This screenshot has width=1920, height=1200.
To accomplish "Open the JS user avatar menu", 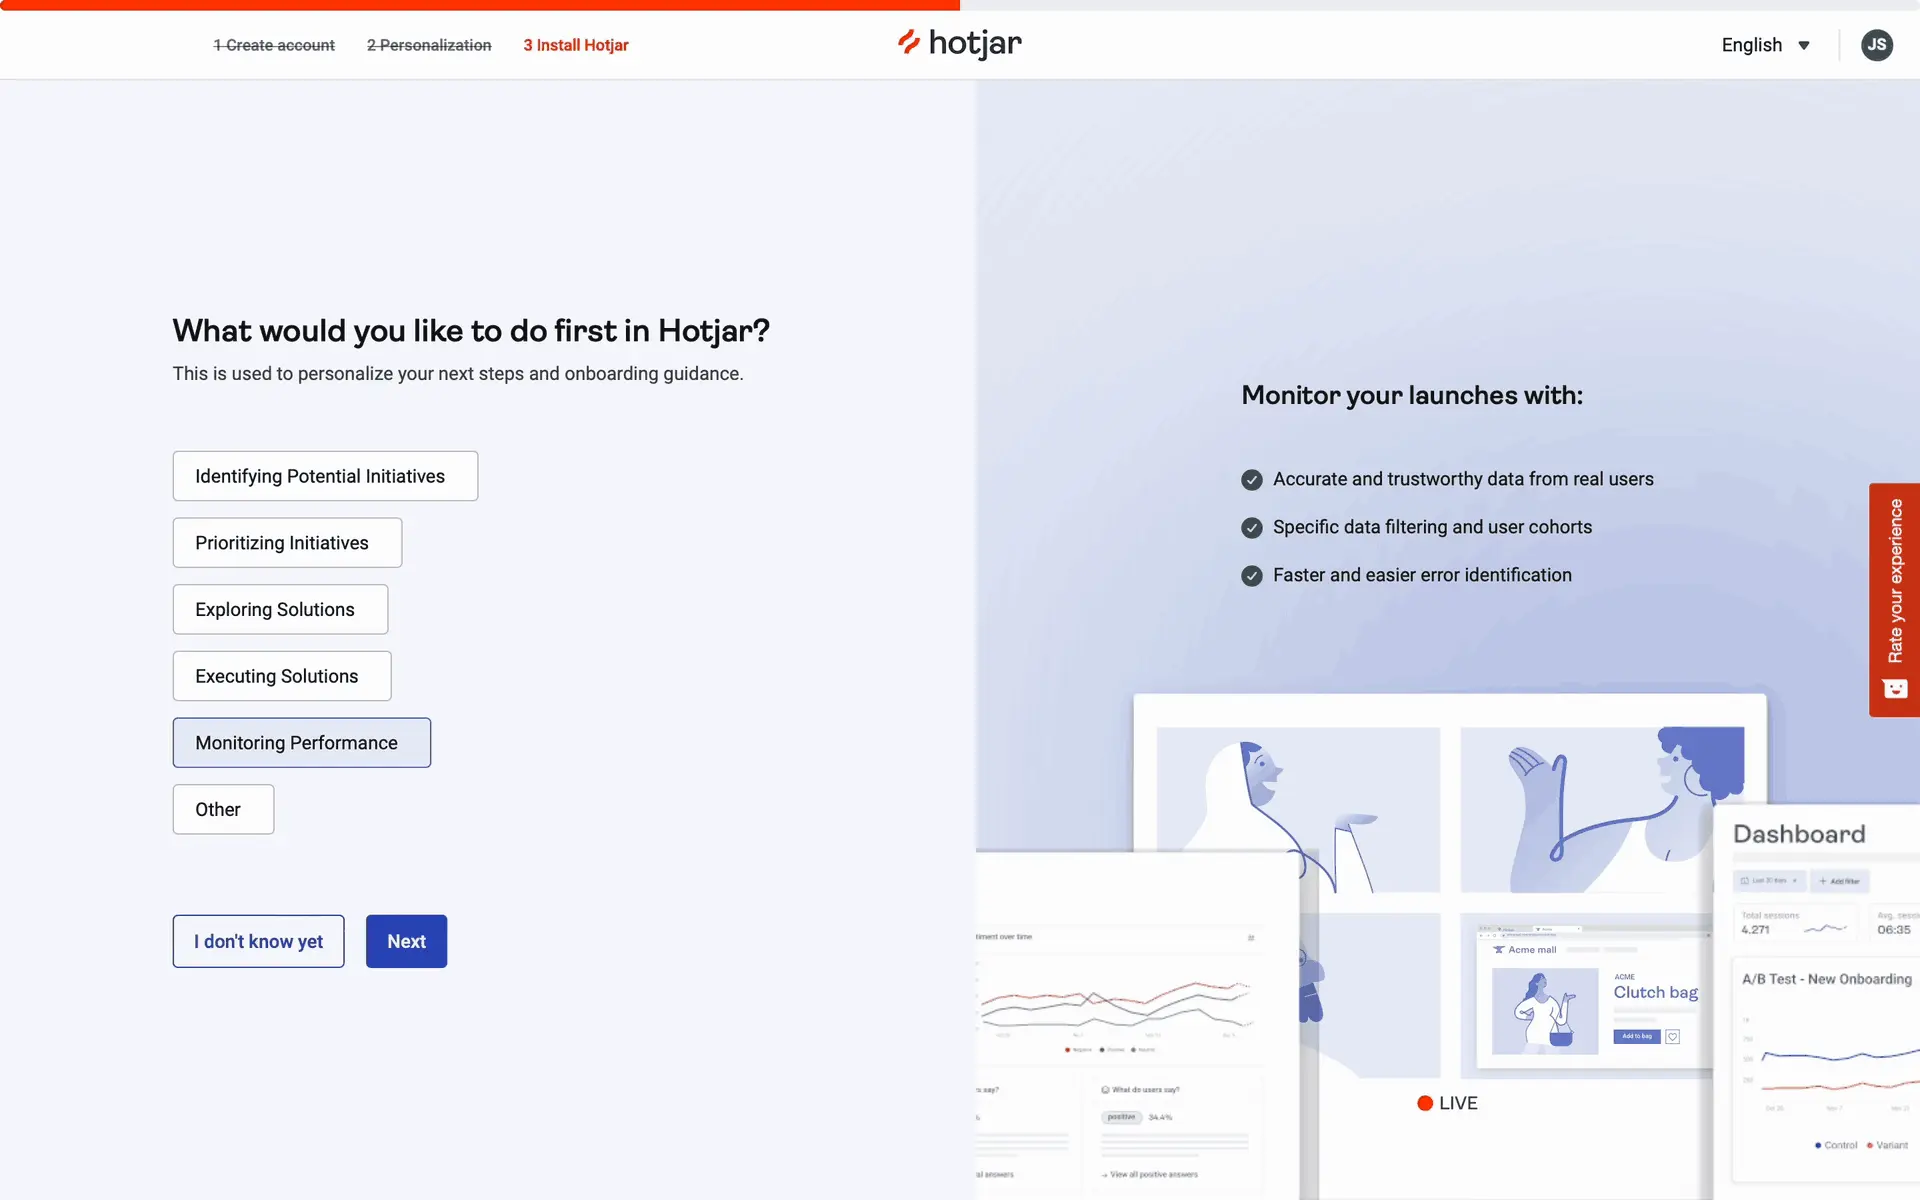I will click(x=1876, y=45).
